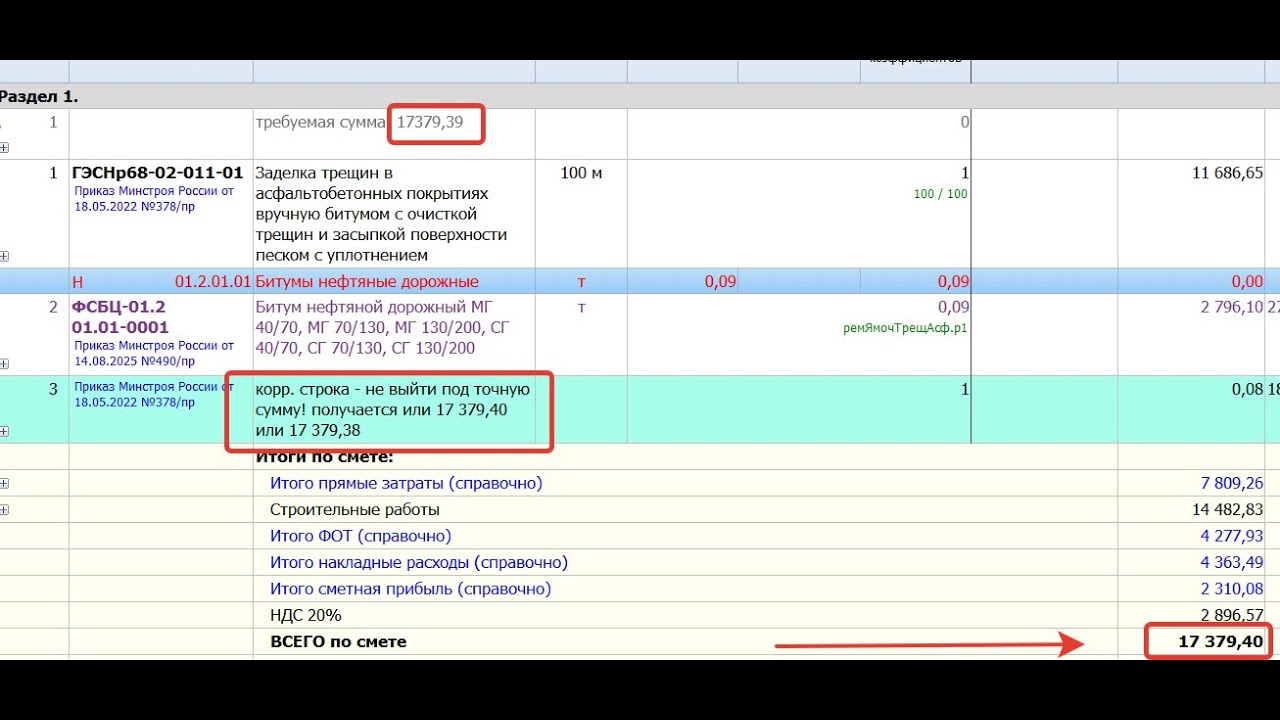Click the 0,08 cost in row 3

1246,389
